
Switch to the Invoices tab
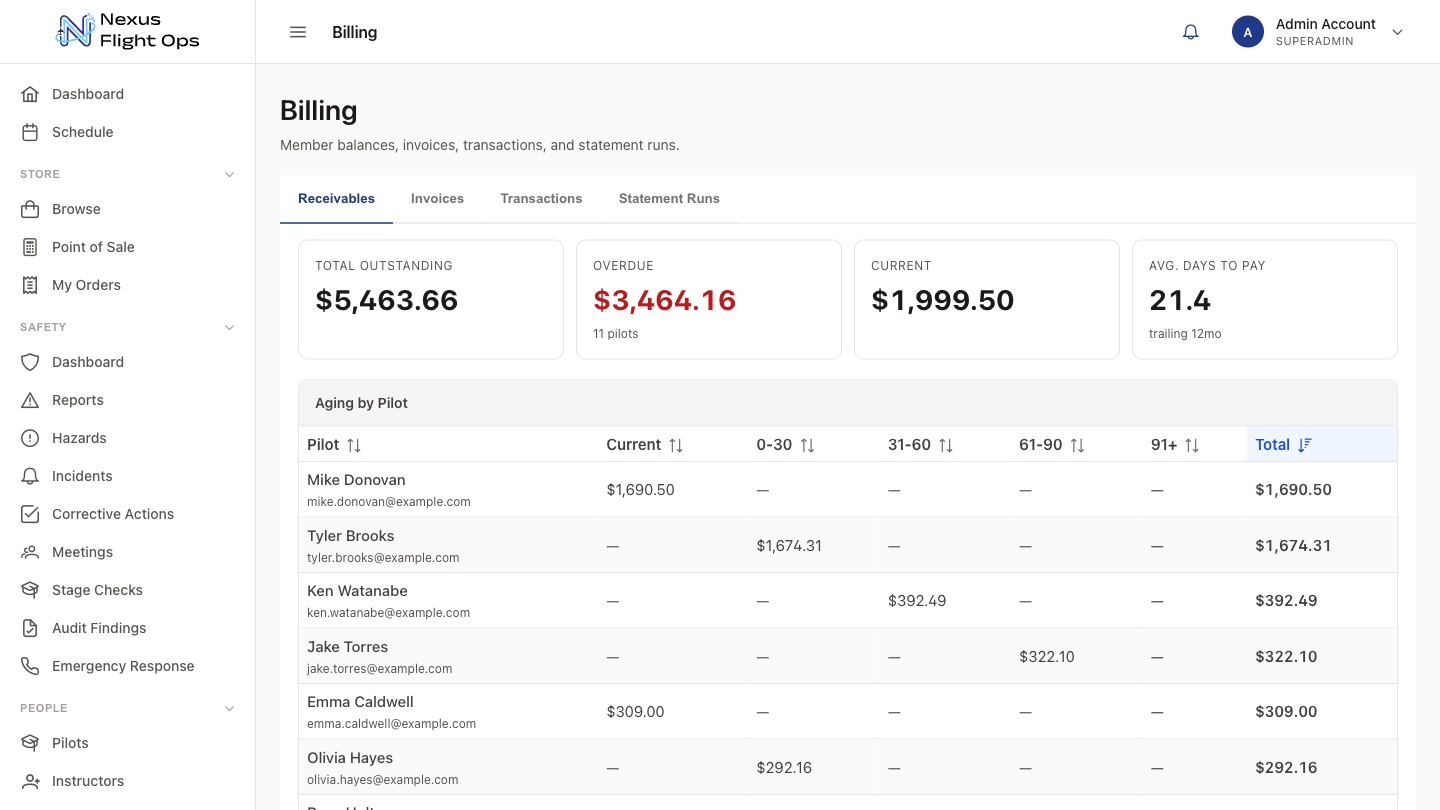tap(437, 198)
